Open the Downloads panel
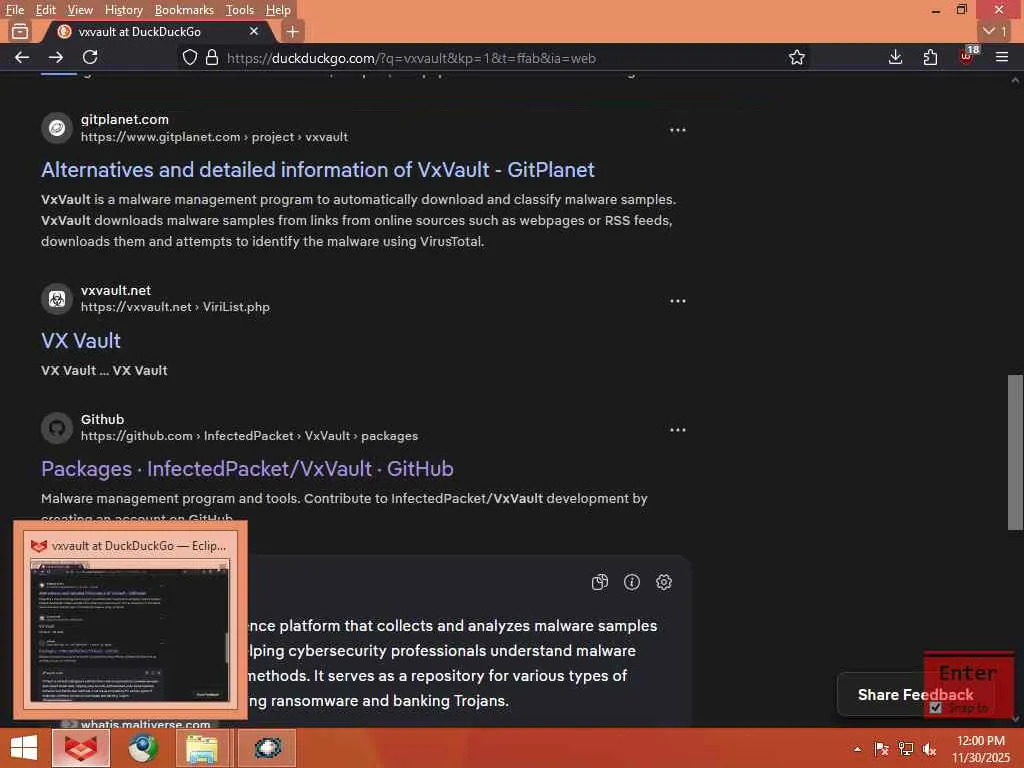Viewport: 1024px width, 768px height. pyautogui.click(x=895, y=57)
